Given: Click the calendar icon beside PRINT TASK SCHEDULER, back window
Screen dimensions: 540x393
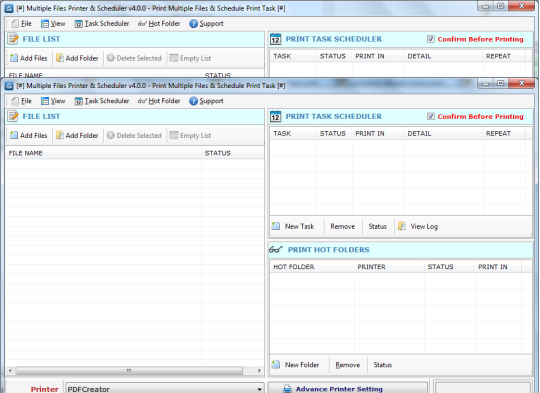Looking at the screenshot, I should click(276, 39).
